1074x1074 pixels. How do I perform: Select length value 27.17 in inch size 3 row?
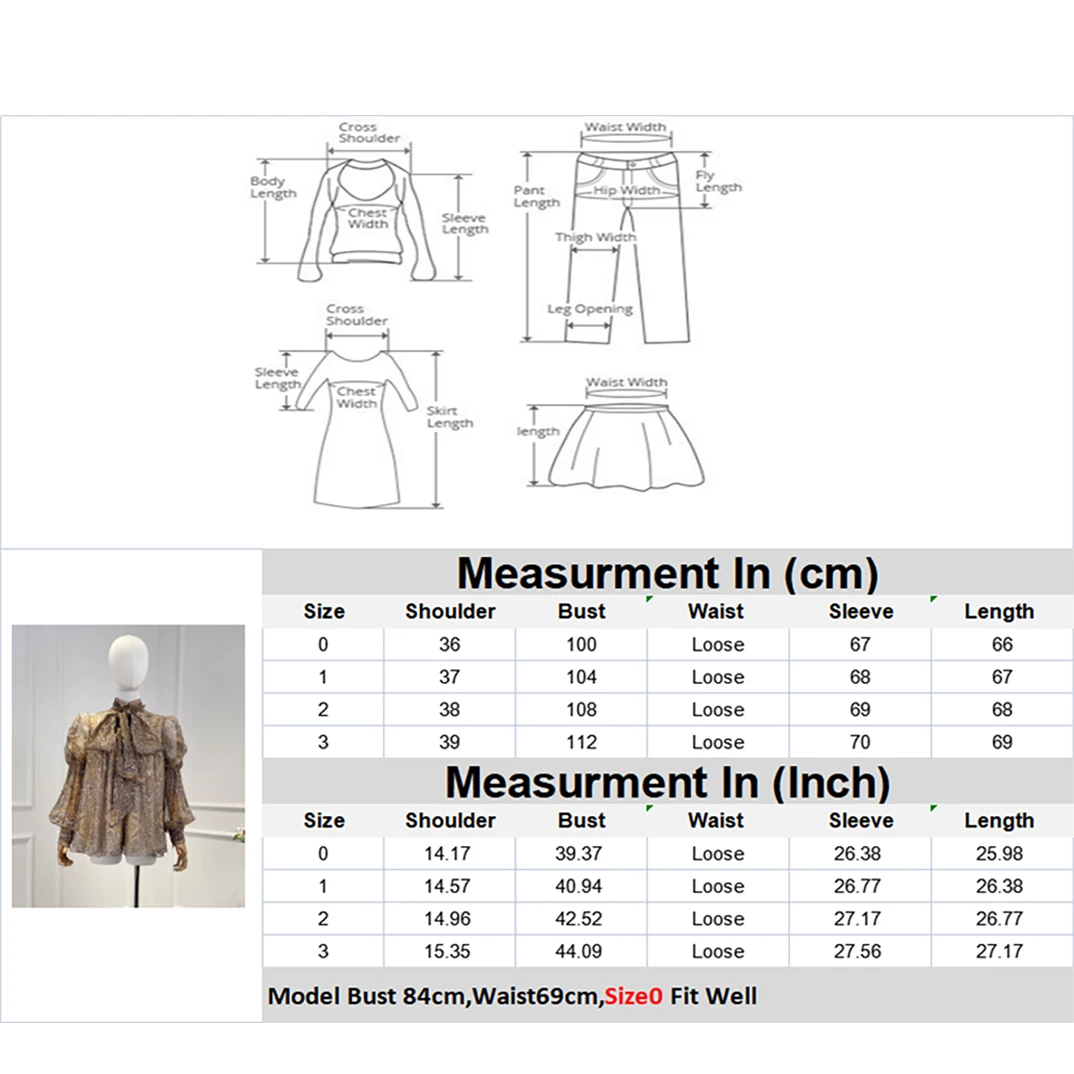pos(999,951)
